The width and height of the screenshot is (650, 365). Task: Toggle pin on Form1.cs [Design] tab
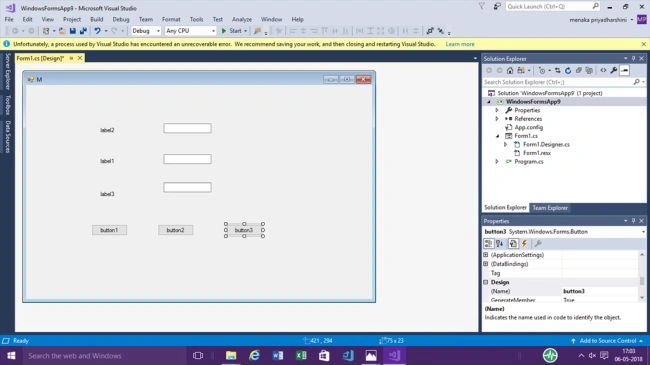click(x=71, y=58)
